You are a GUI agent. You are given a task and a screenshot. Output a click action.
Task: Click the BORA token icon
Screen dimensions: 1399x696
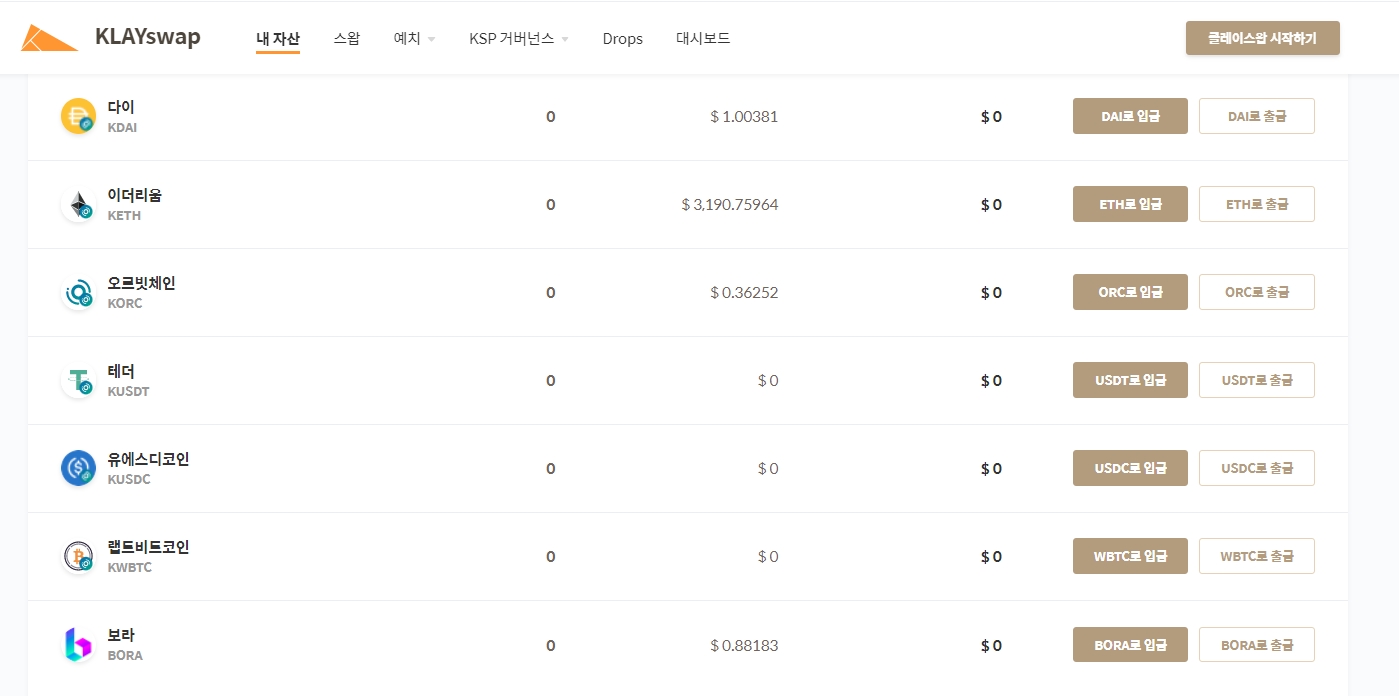coord(78,644)
